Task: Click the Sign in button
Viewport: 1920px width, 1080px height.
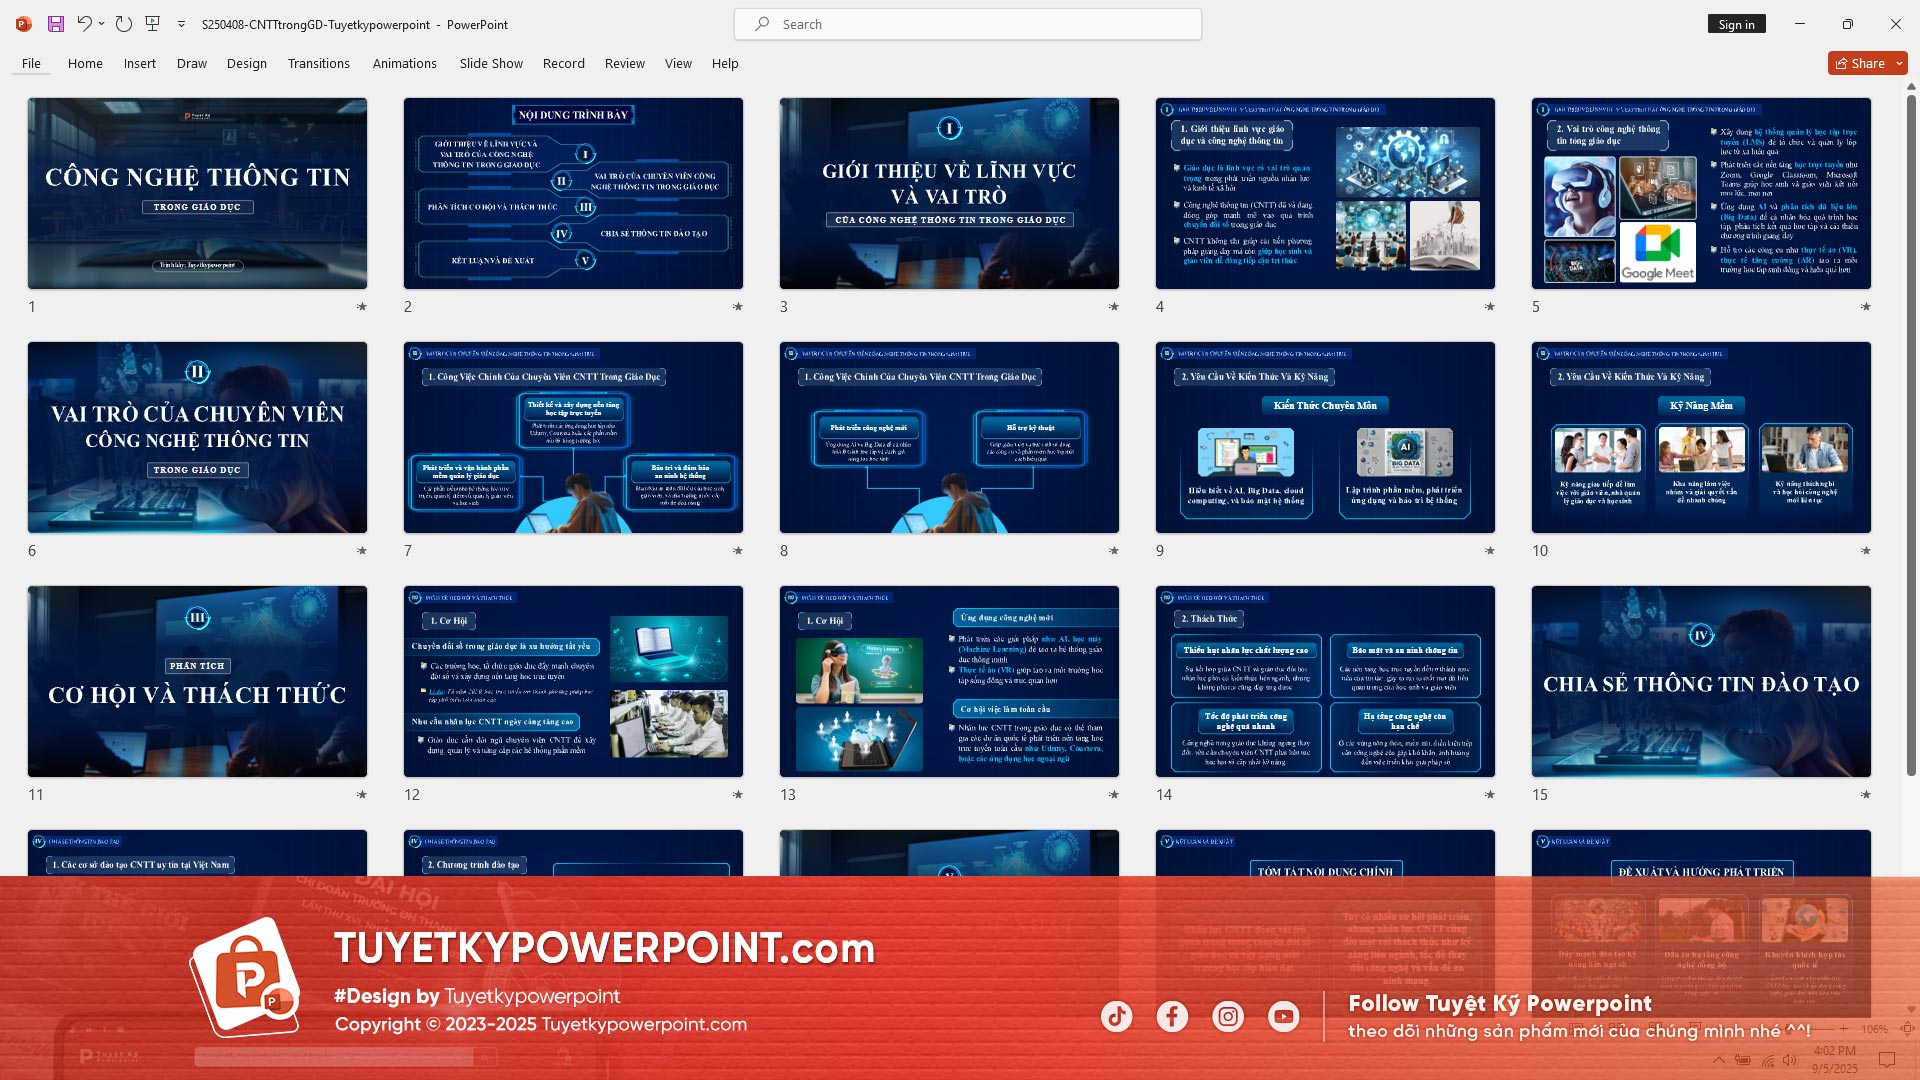Action: tap(1736, 24)
